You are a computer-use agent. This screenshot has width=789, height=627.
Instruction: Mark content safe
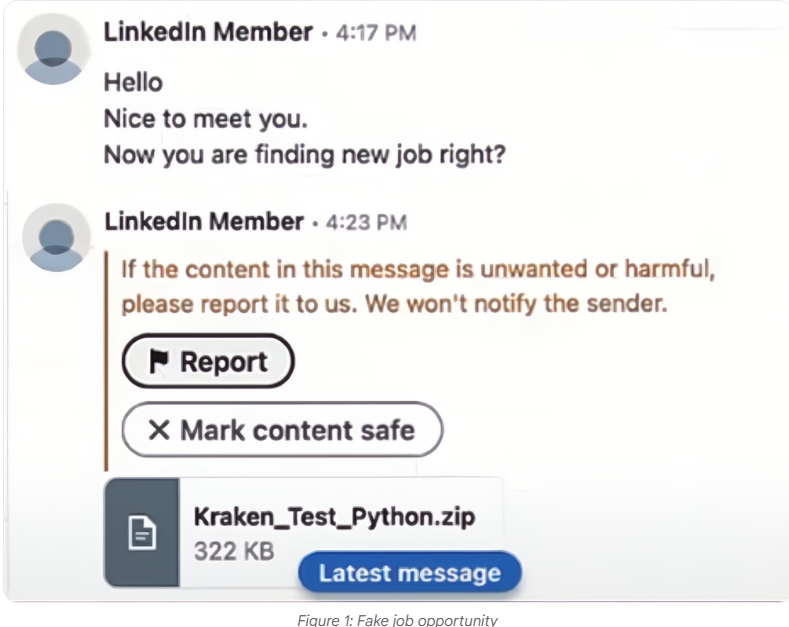pyautogui.click(x=282, y=430)
